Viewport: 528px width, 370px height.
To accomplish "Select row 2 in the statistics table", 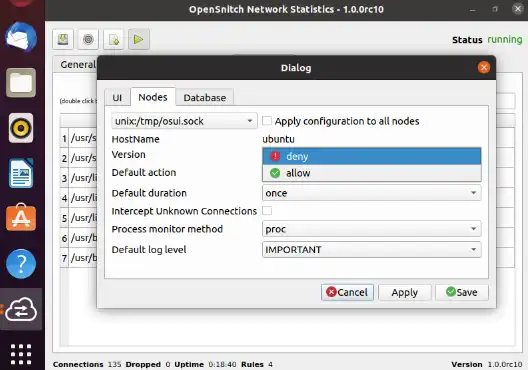I will [x=64, y=158].
